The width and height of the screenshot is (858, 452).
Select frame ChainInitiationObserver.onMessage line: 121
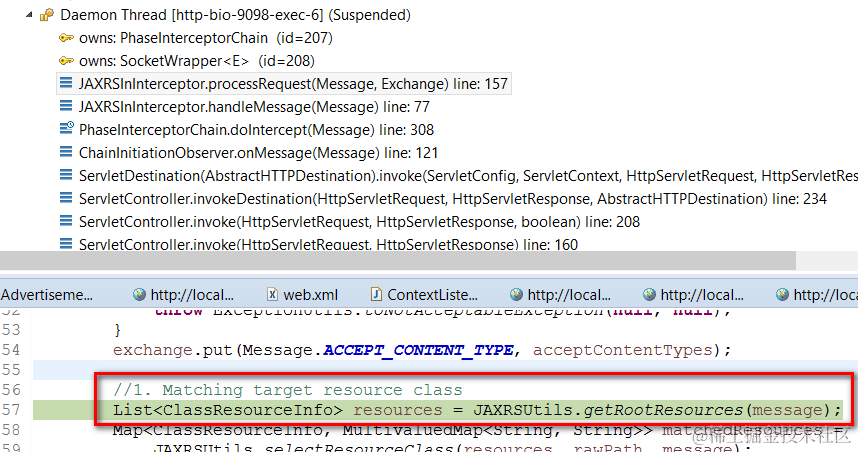[x=259, y=153]
